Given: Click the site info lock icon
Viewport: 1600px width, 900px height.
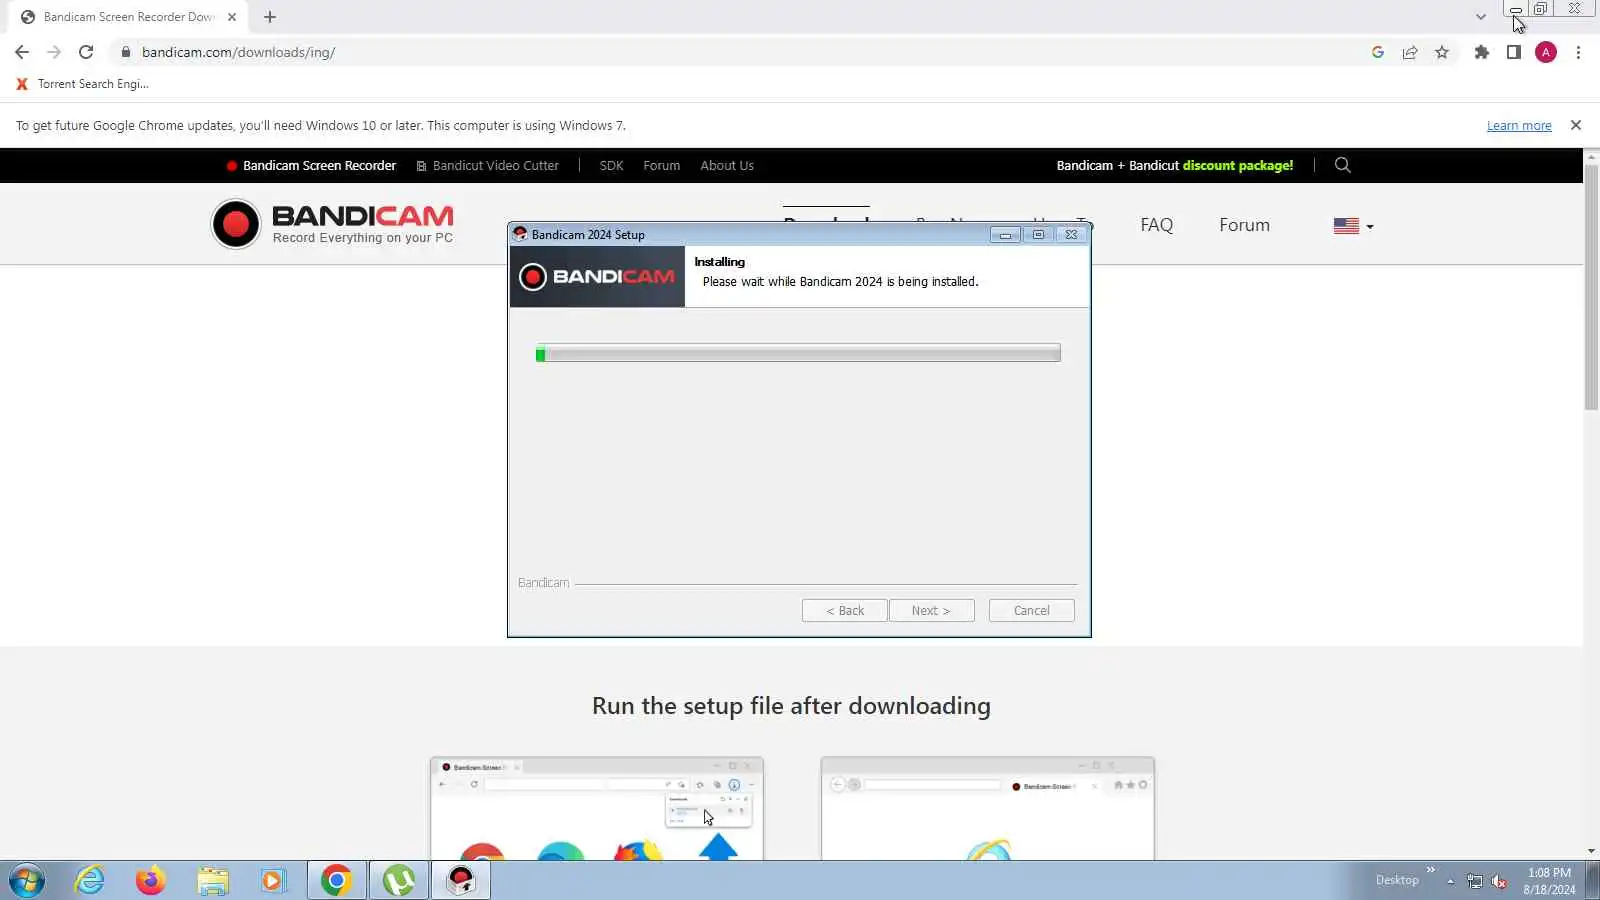Looking at the screenshot, I should pyautogui.click(x=125, y=52).
